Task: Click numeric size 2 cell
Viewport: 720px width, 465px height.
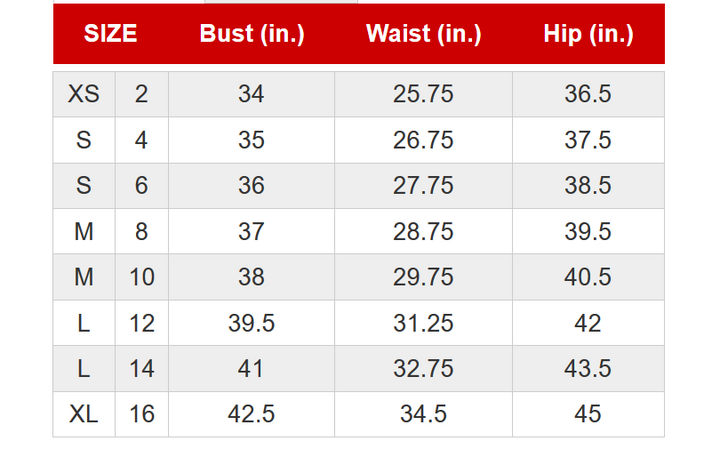Action: pos(141,94)
